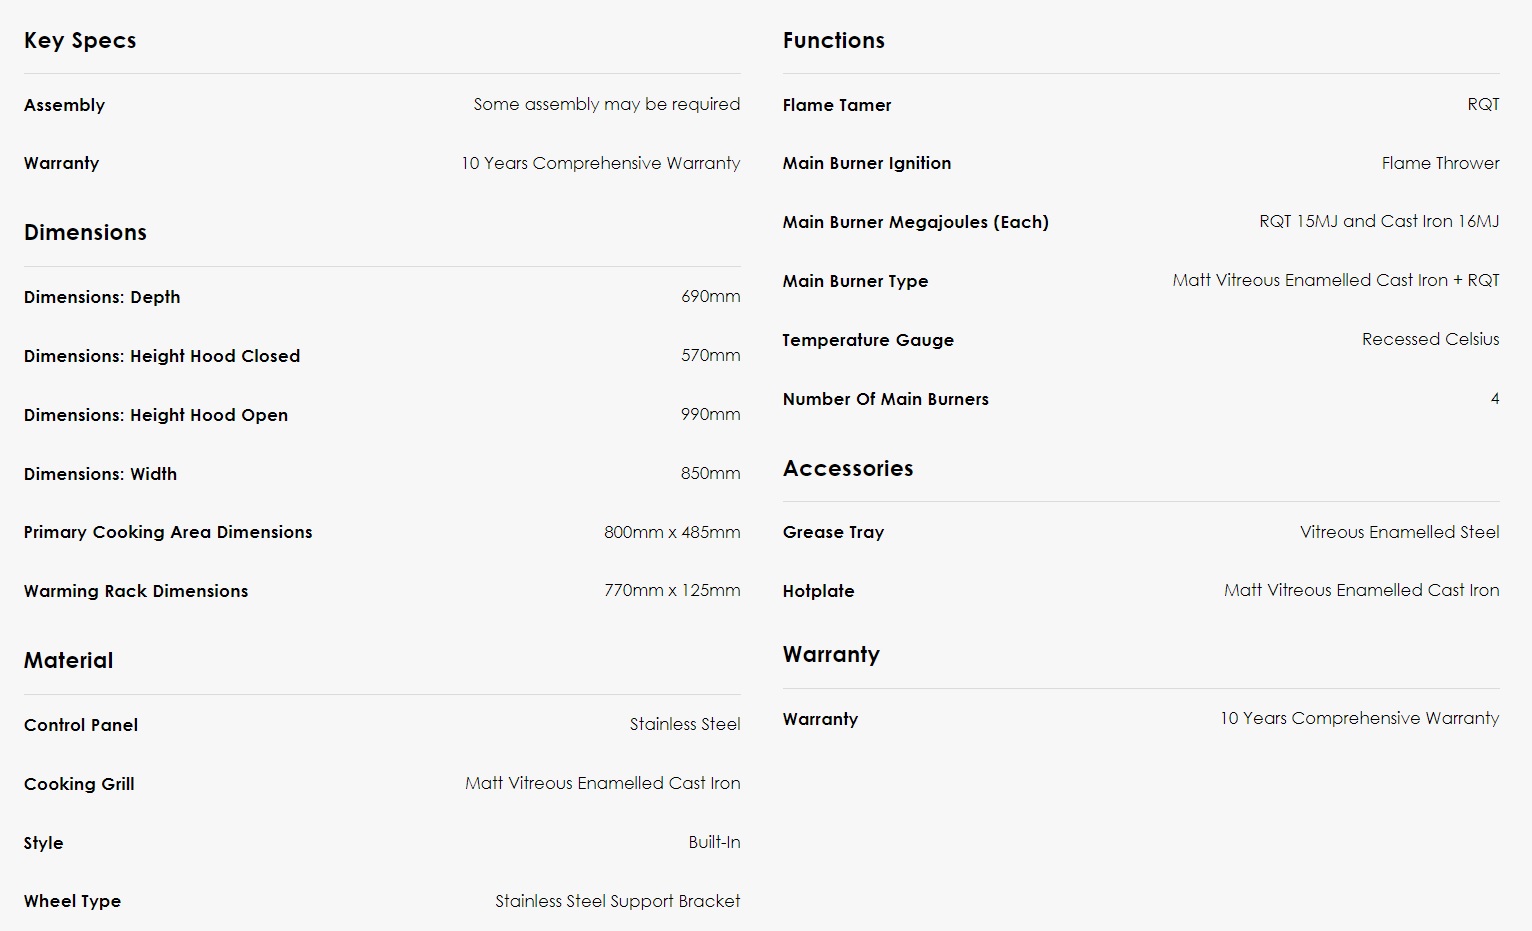Screen dimensions: 1532x931
Task: Click the Functions section heading
Action: click(x=834, y=40)
